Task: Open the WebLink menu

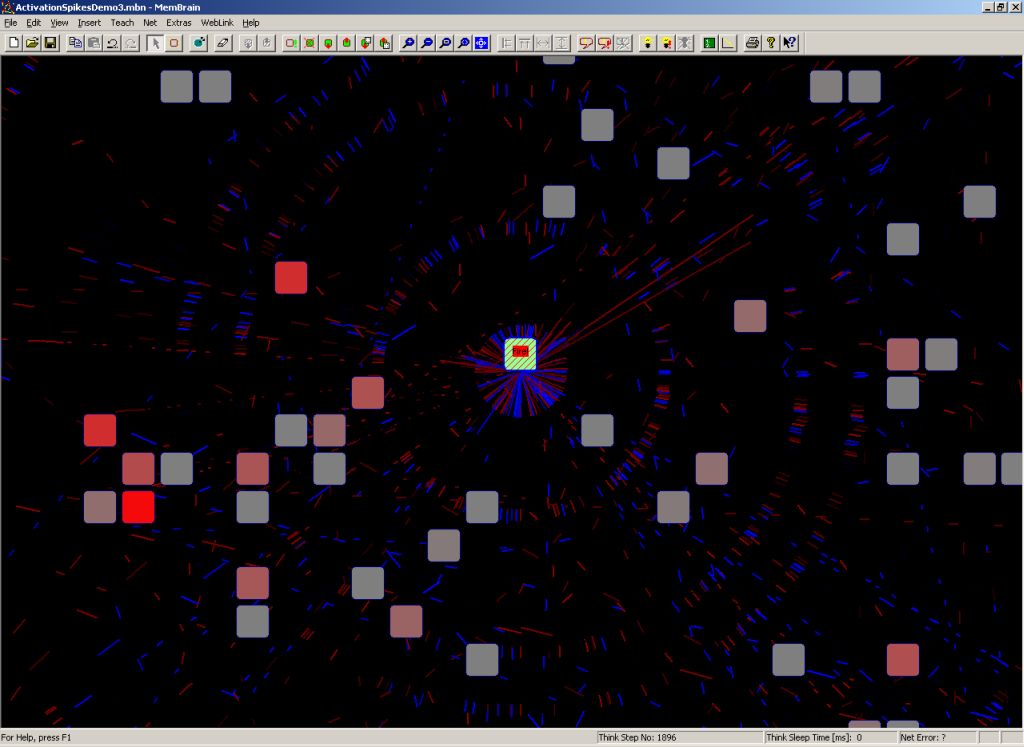Action: [216, 22]
